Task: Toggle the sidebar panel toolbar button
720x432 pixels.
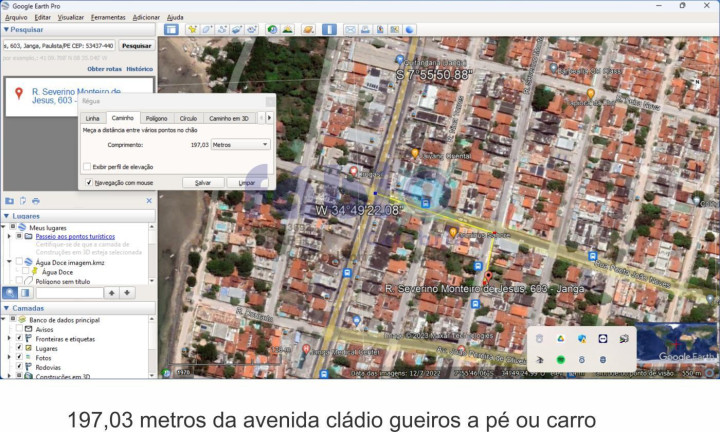Action: point(171,29)
